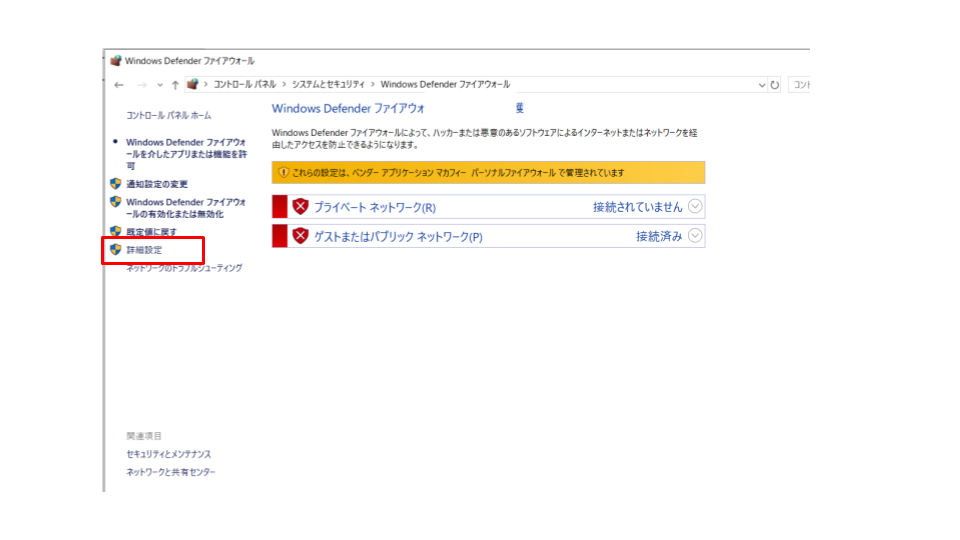Screen dimensions: 960x540
Task: Click 接続されていません status text
Action: pos(637,208)
